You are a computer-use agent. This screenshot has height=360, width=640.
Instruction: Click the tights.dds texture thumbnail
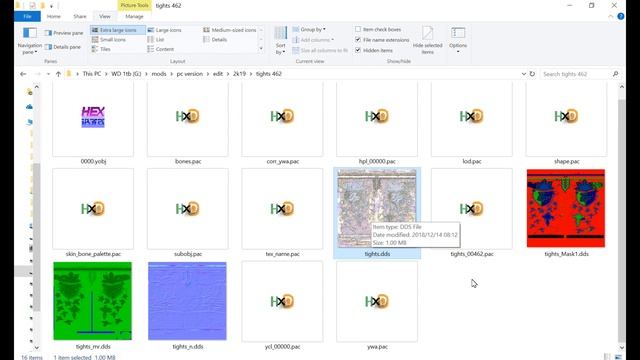tap(377, 209)
